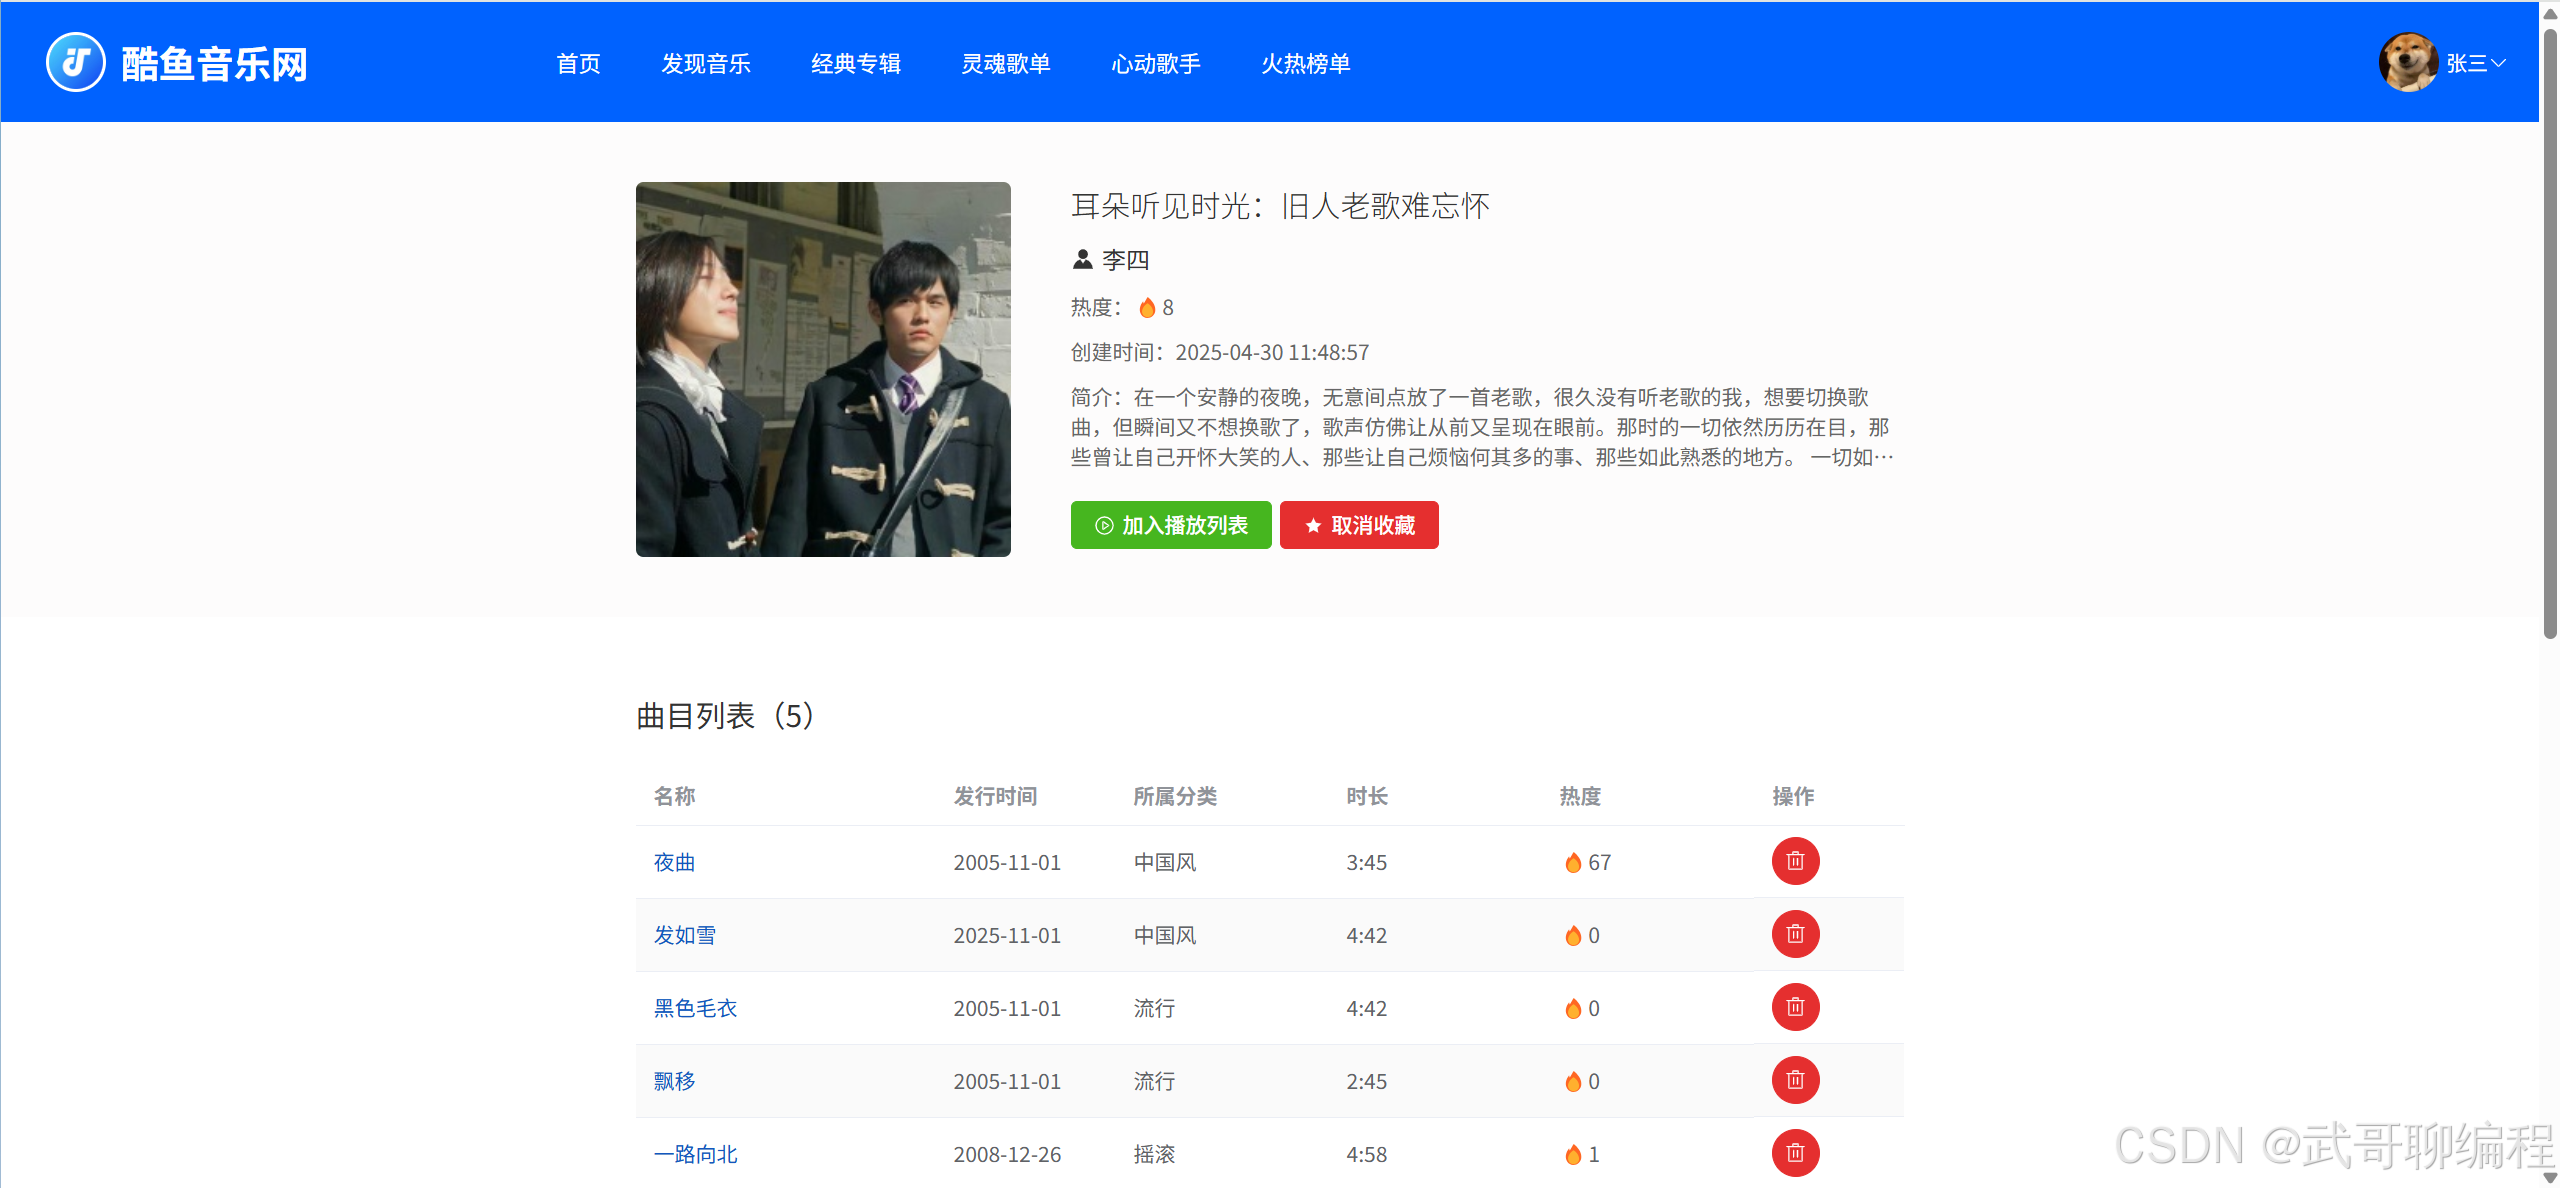Delete 发如雪 using the trash icon

click(x=1795, y=934)
